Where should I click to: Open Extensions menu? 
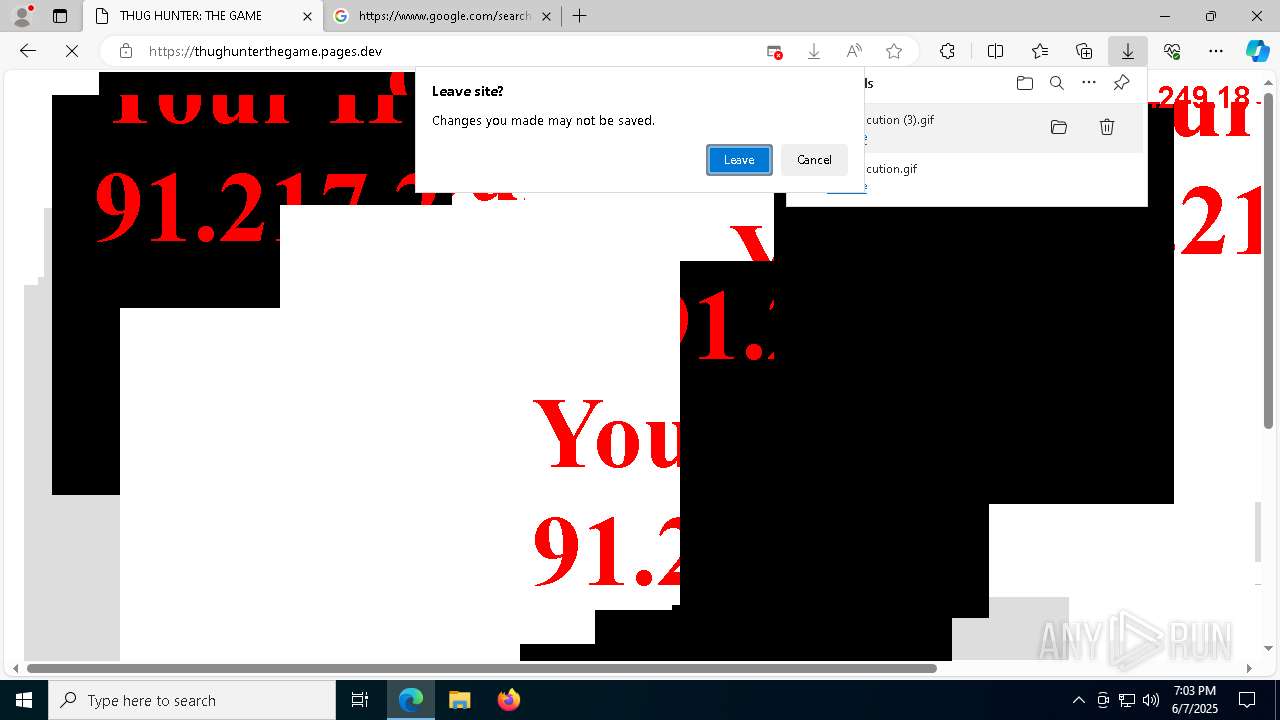(947, 51)
